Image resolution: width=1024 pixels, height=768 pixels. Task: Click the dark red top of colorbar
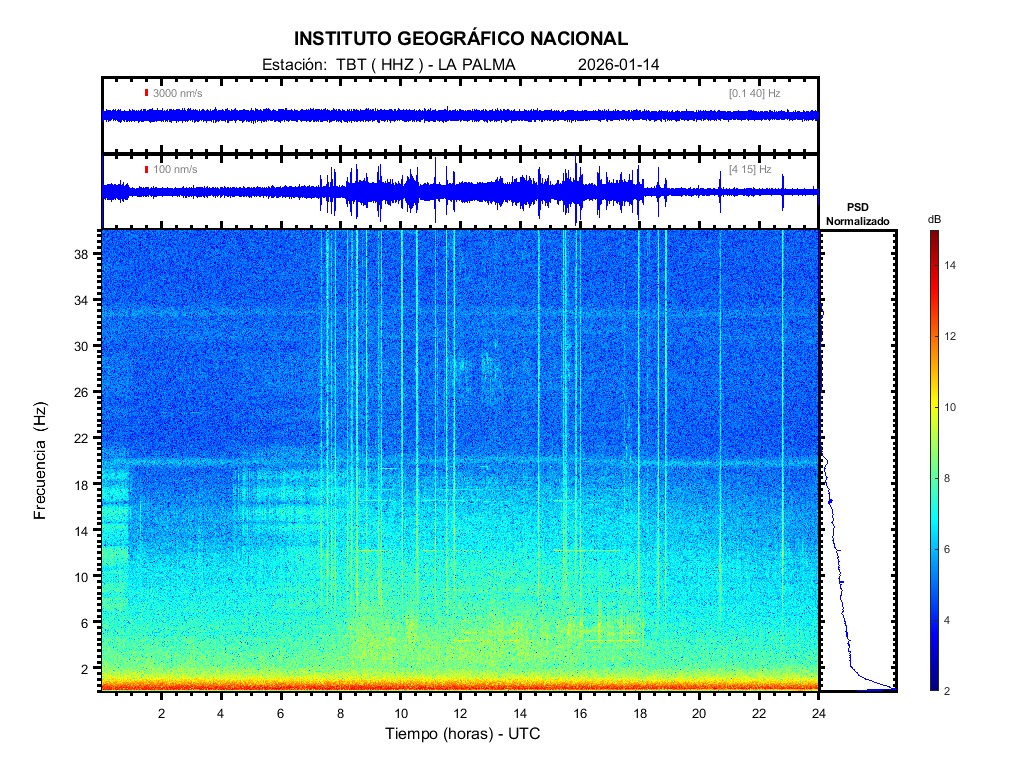point(933,235)
